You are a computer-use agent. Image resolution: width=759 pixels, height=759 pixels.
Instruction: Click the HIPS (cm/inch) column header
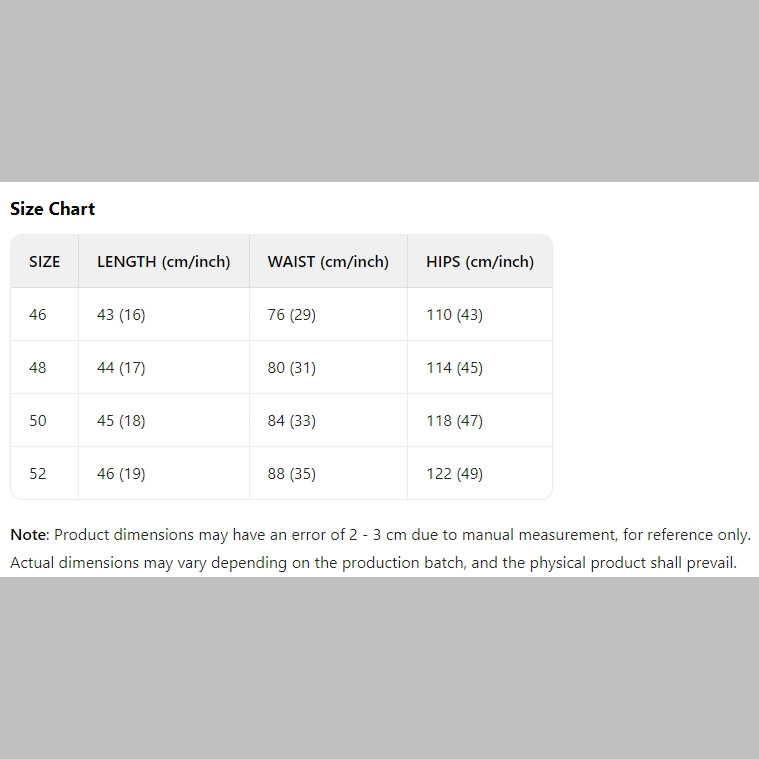click(480, 262)
